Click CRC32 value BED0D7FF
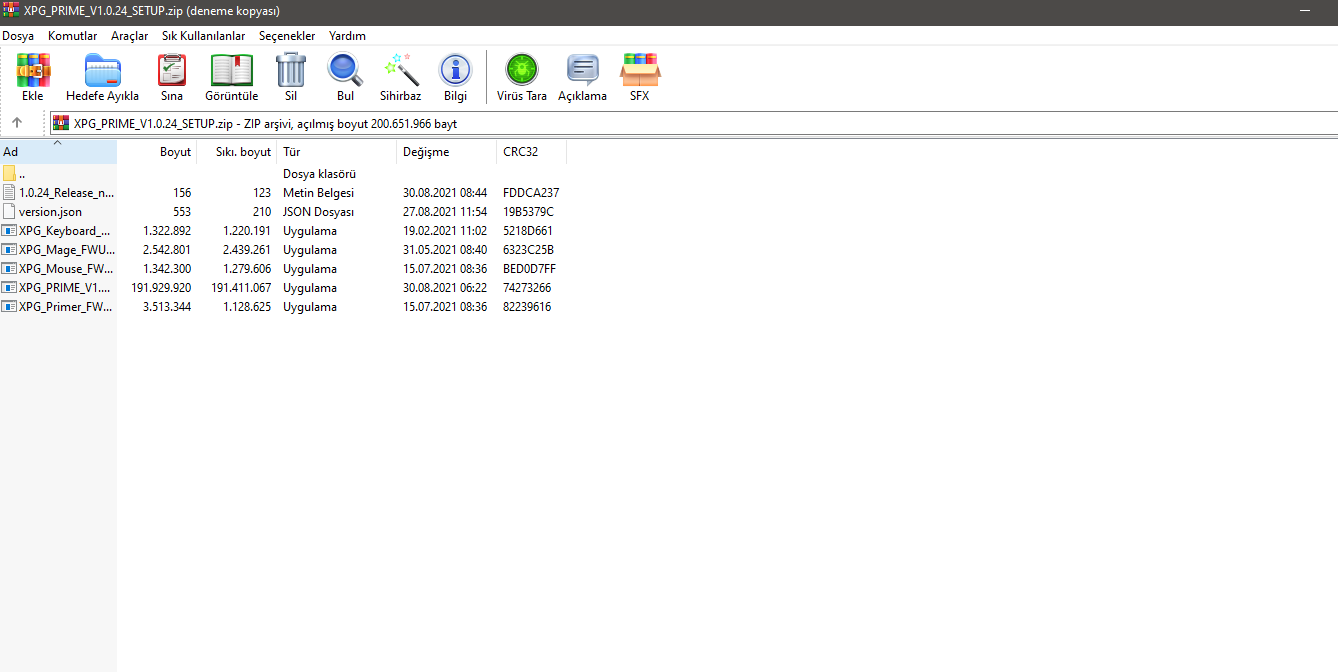 [529, 269]
